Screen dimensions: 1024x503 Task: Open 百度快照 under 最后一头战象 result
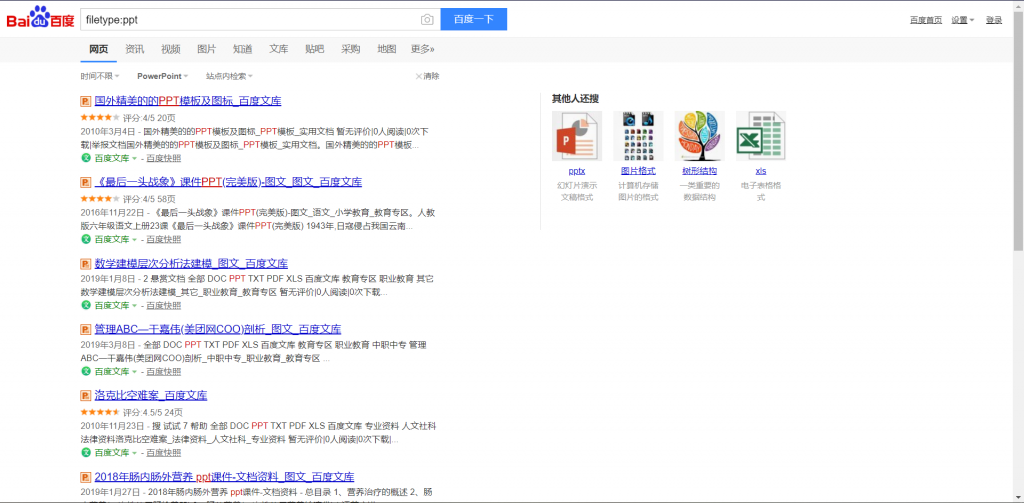(163, 240)
